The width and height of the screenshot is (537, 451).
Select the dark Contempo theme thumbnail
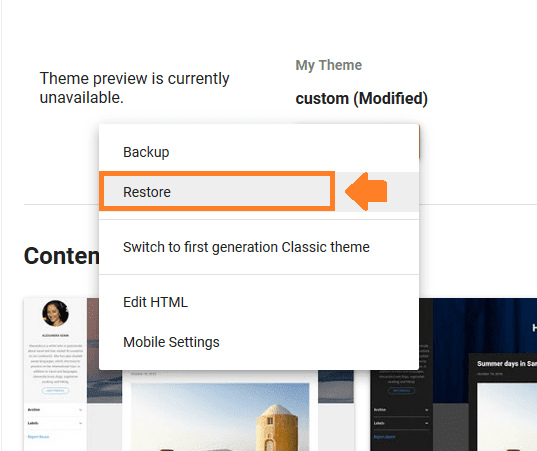pos(453,374)
